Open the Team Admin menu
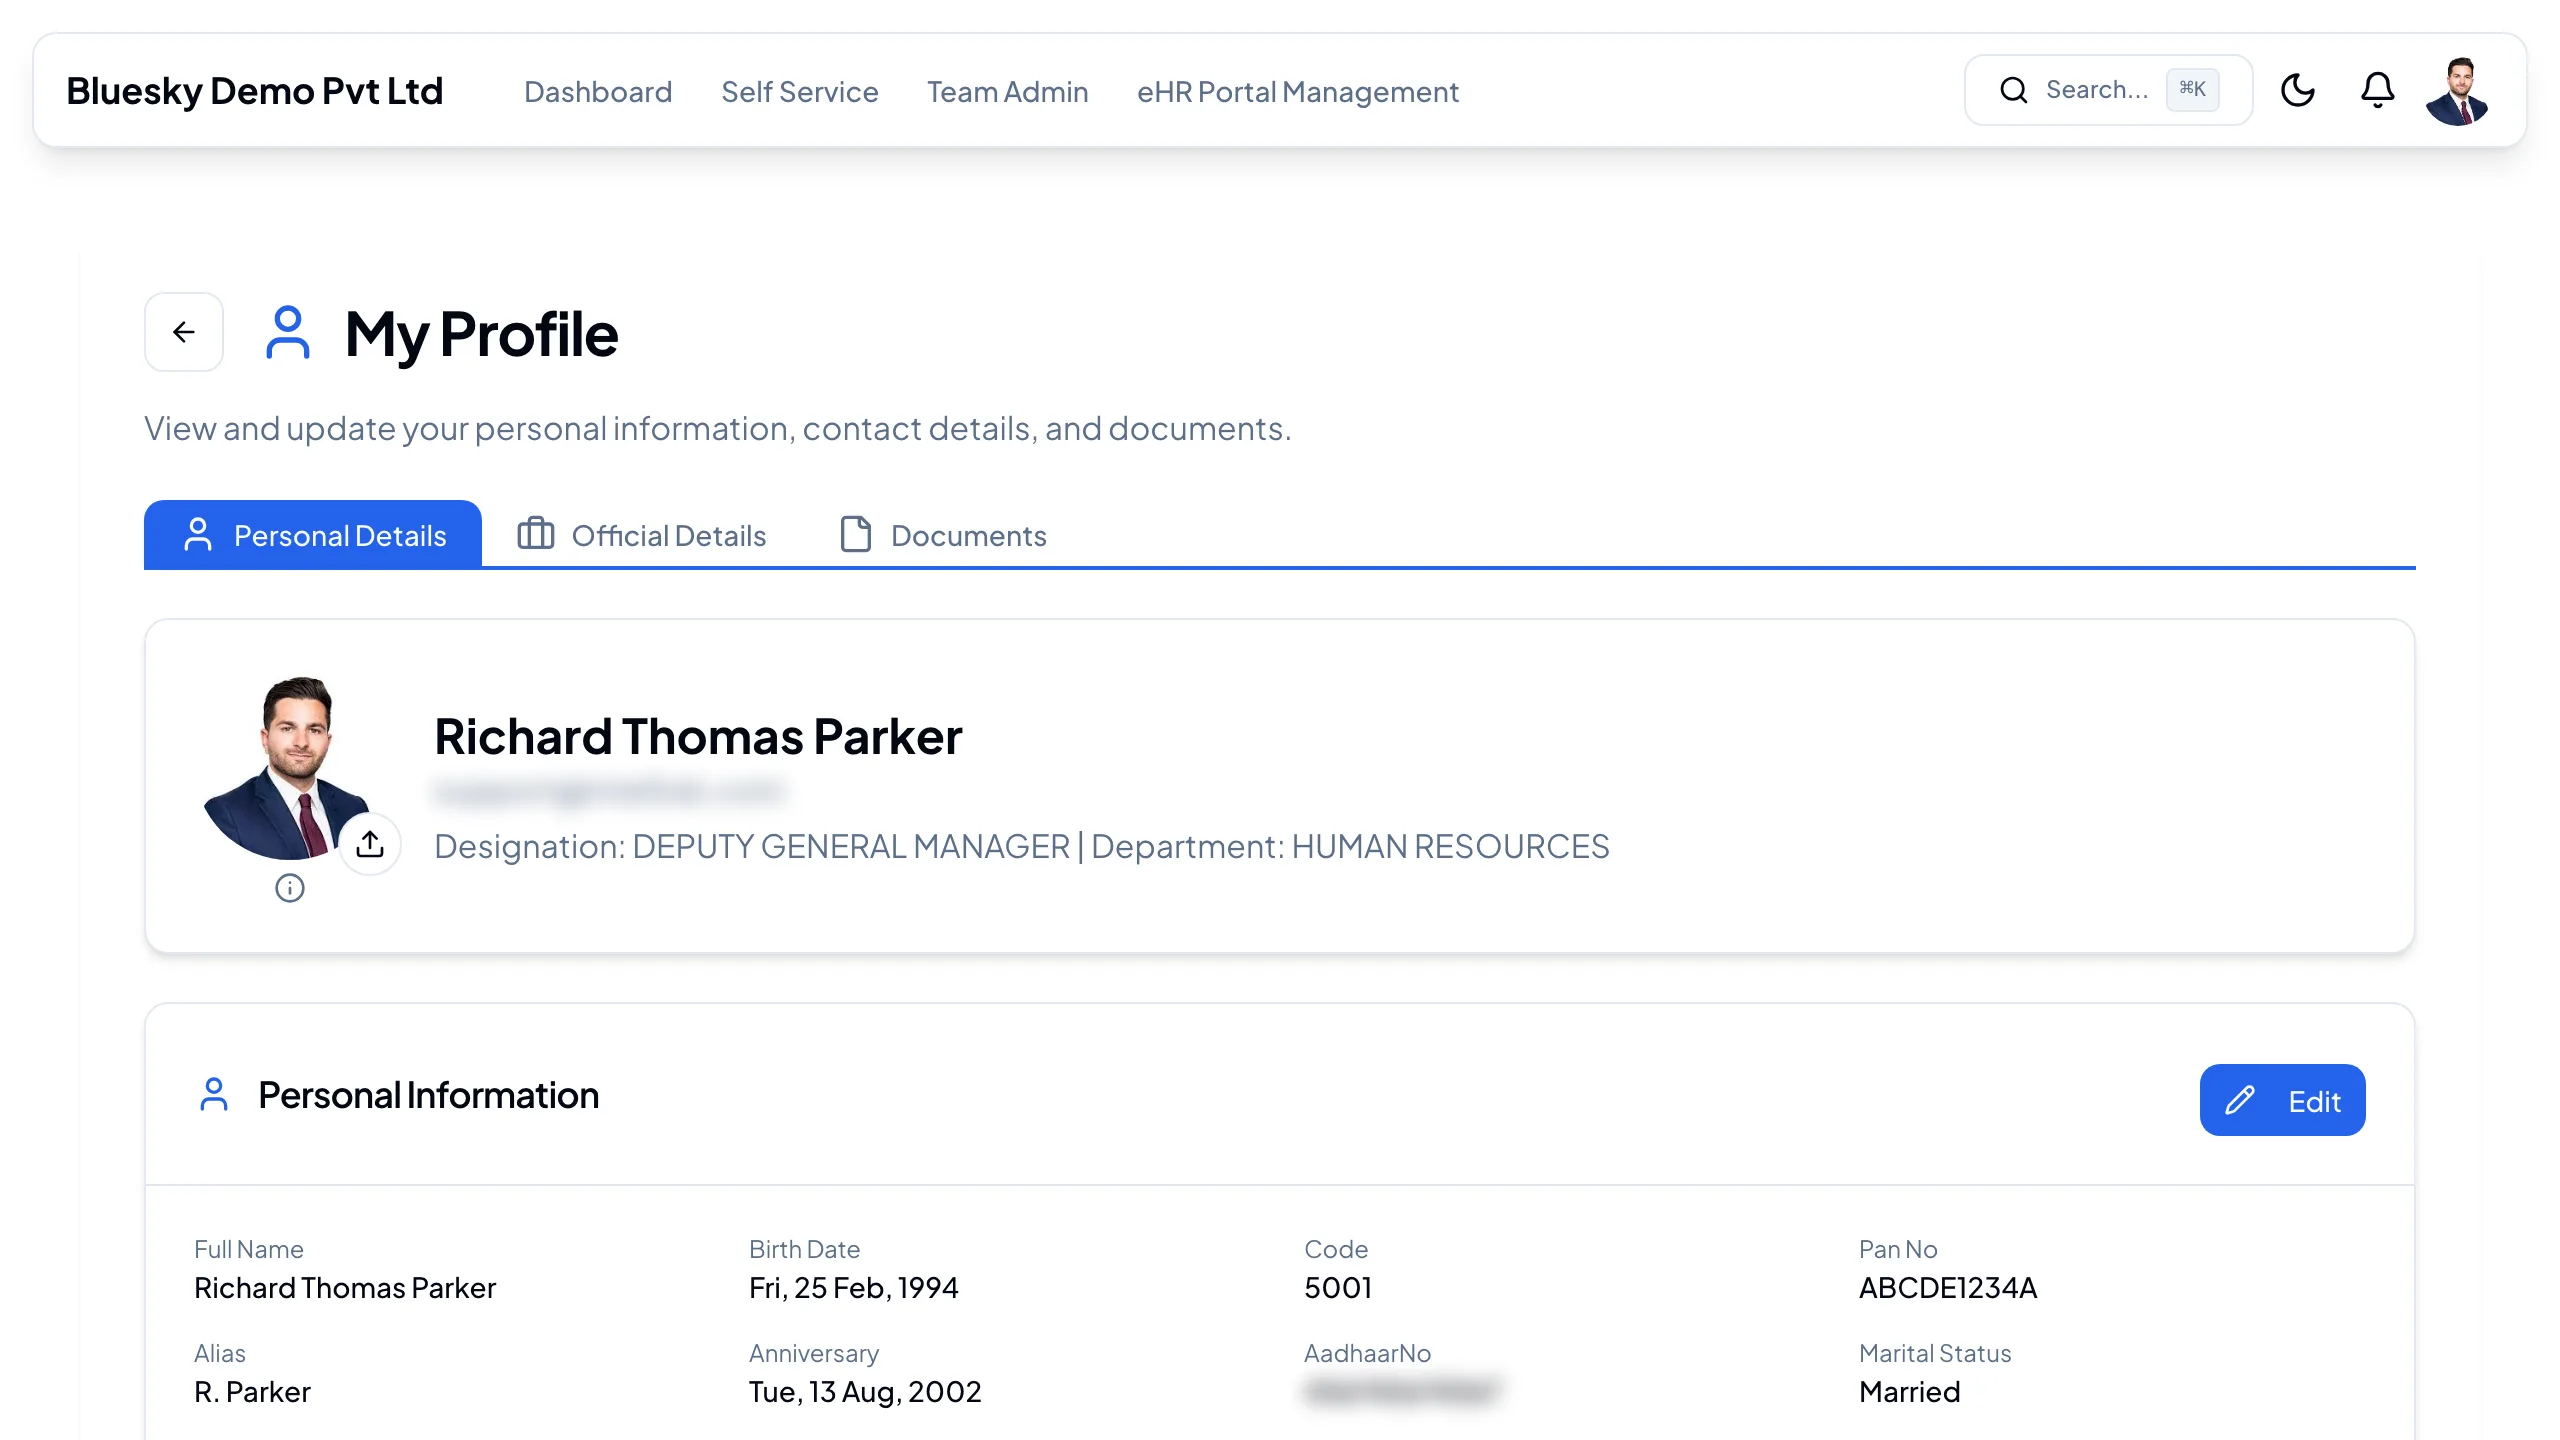2560x1440 pixels. [1007, 91]
